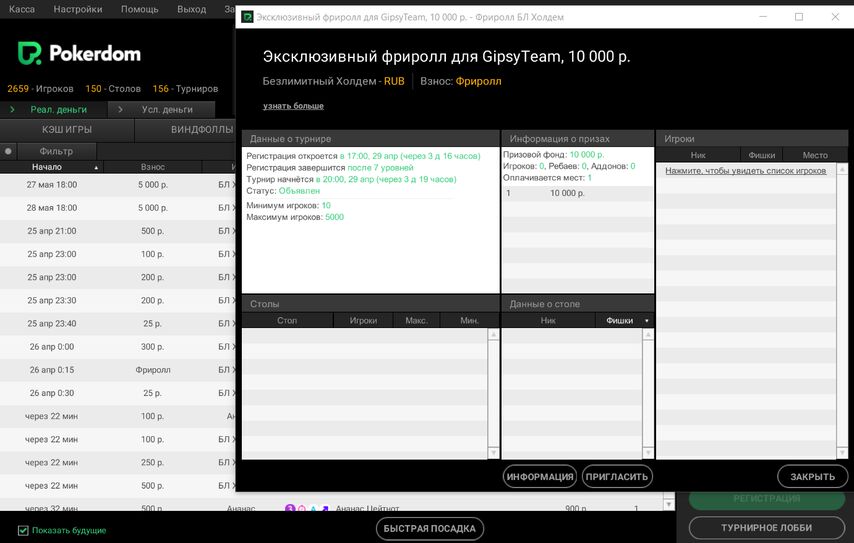Screen dimensions: 854x543
Task: Click the Макс. column header
Action: click(x=416, y=321)
